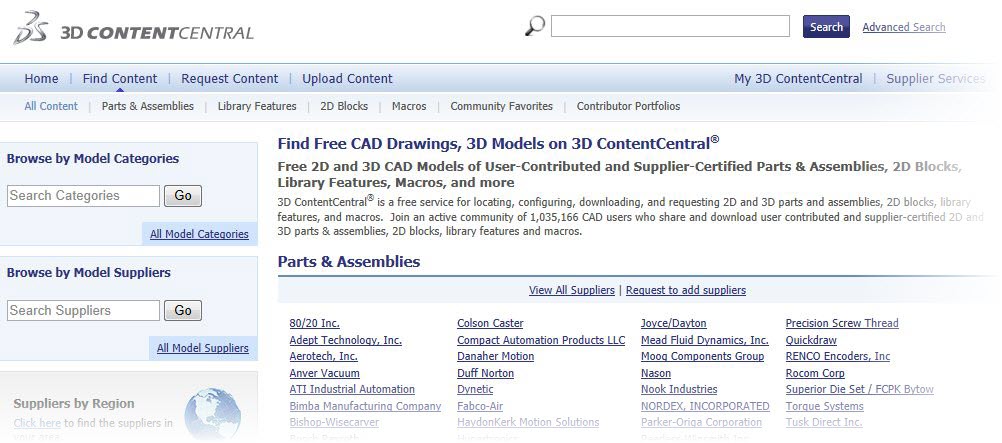Switch to the Parts & Assemblies tab
The width and height of the screenshot is (1002, 443).
click(x=148, y=106)
